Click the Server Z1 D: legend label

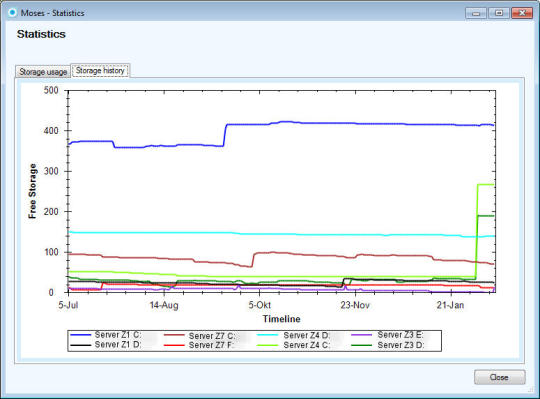(118, 345)
